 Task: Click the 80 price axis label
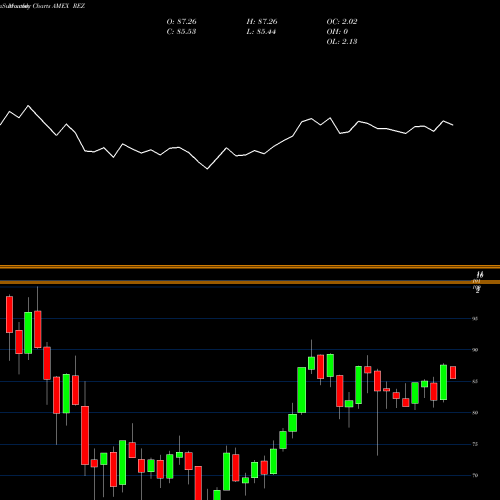tap(475, 413)
